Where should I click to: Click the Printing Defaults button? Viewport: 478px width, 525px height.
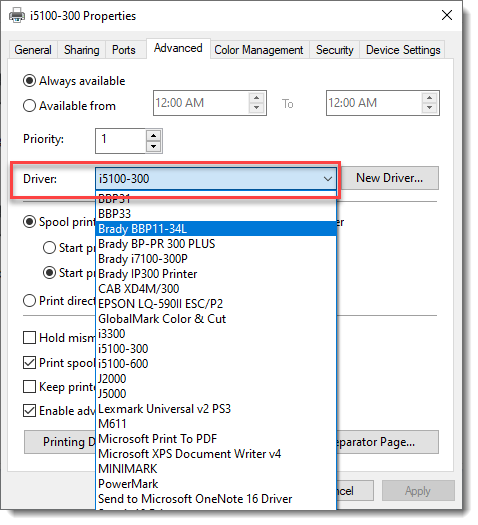click(x=60, y=442)
